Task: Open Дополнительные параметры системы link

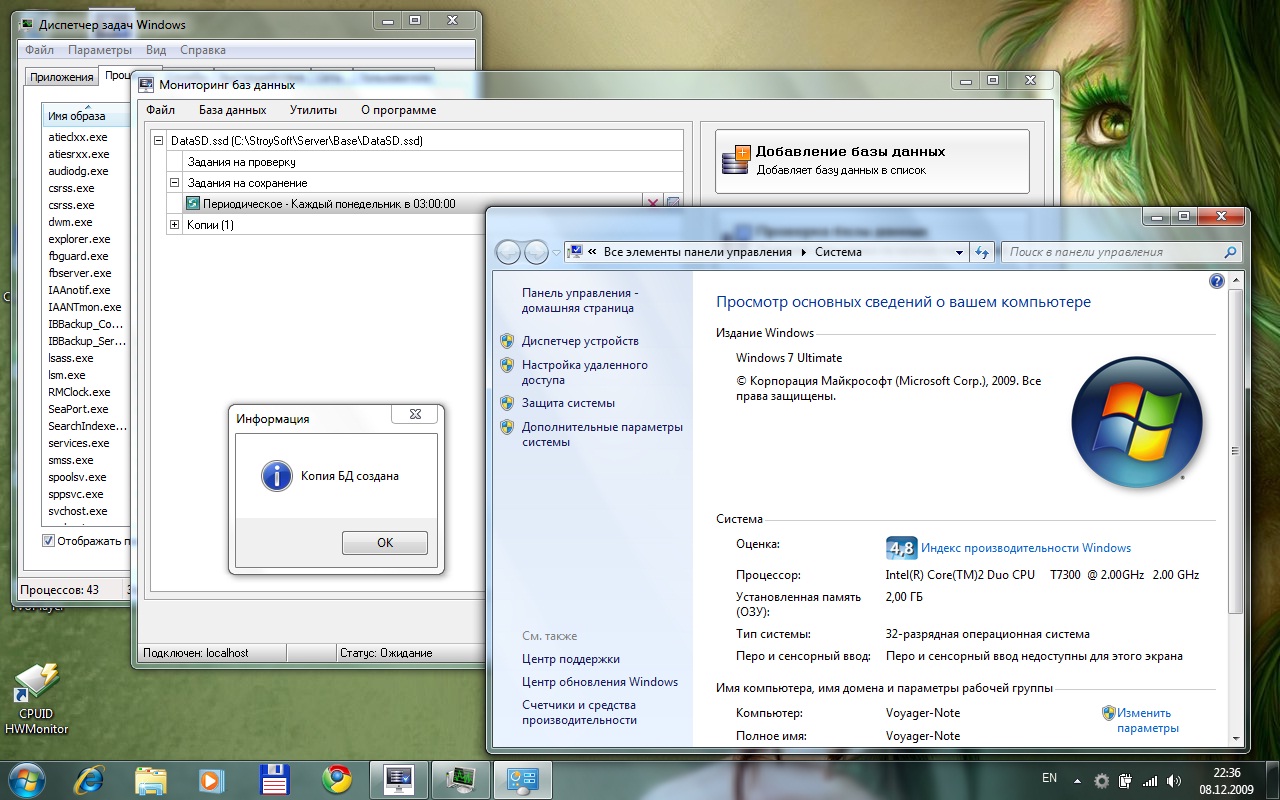Action: click(x=602, y=434)
